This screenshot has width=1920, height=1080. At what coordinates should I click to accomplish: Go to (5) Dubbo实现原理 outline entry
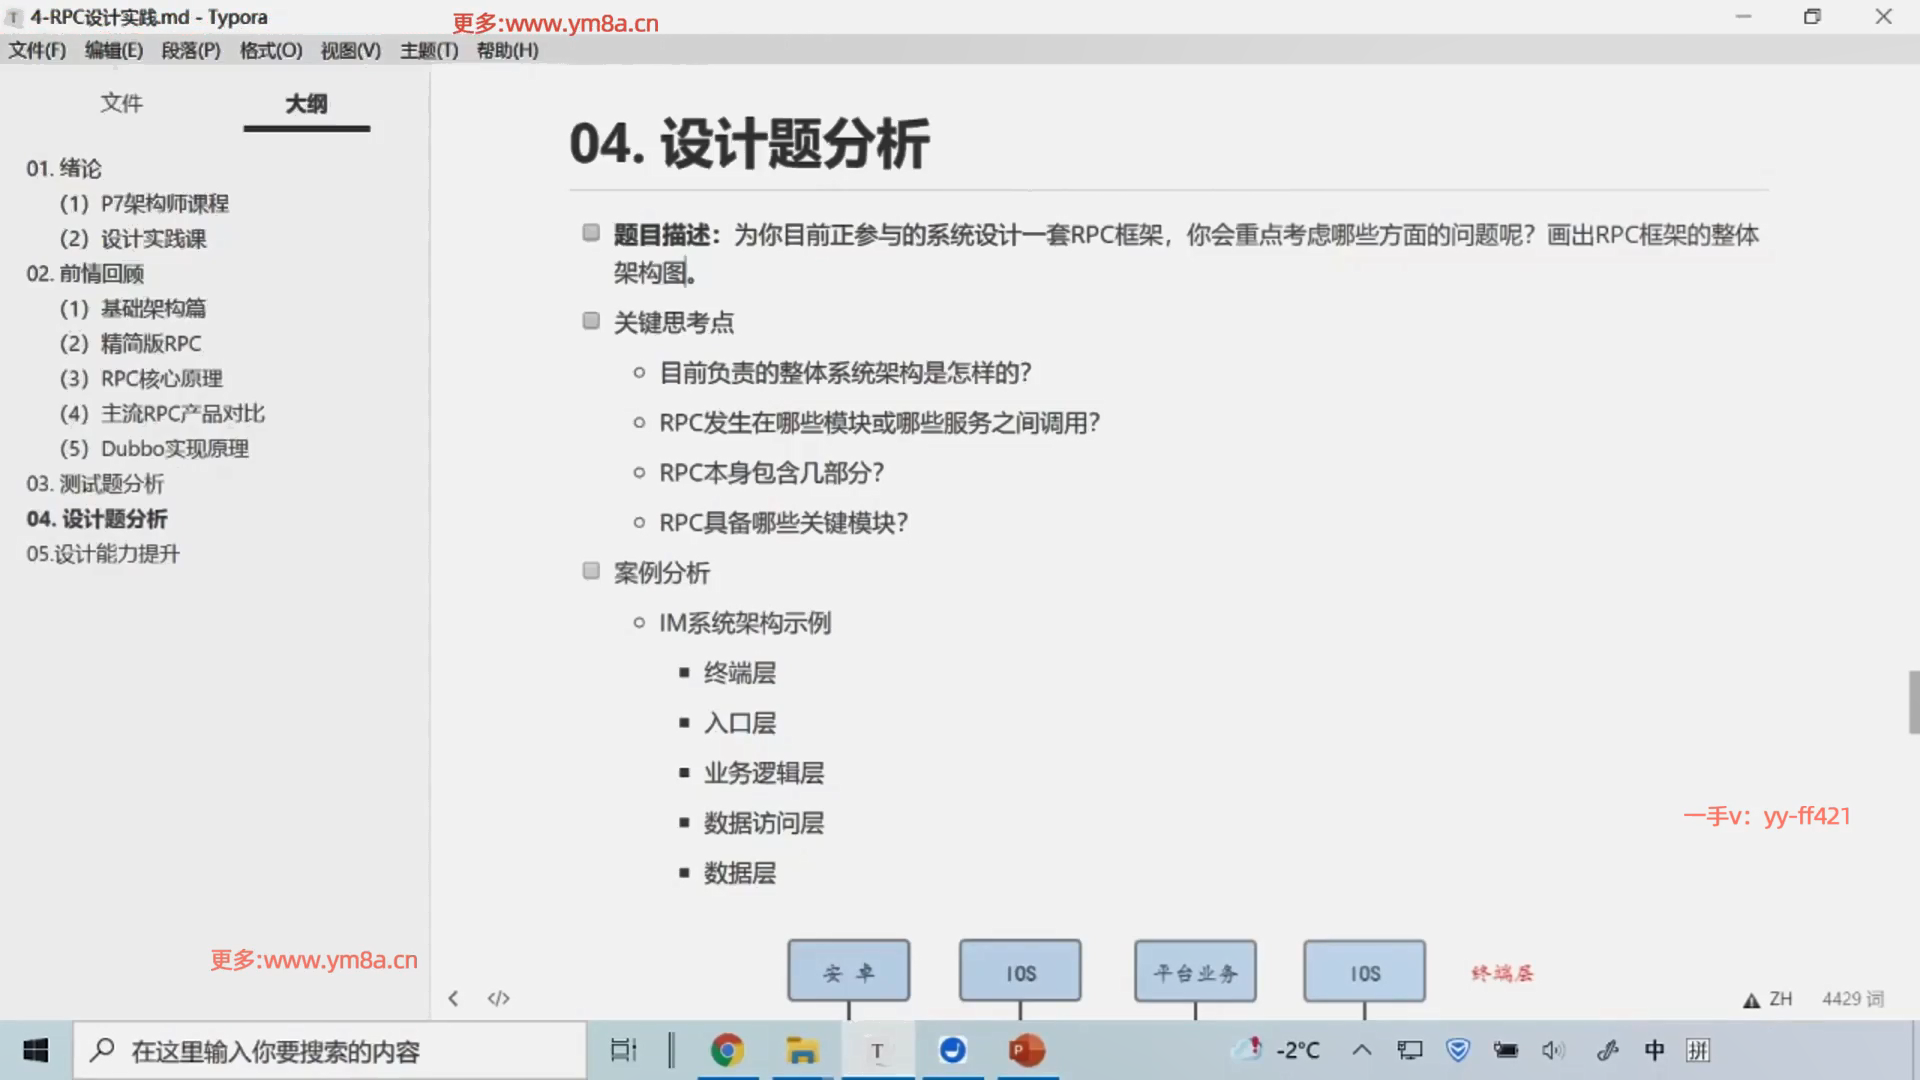154,449
